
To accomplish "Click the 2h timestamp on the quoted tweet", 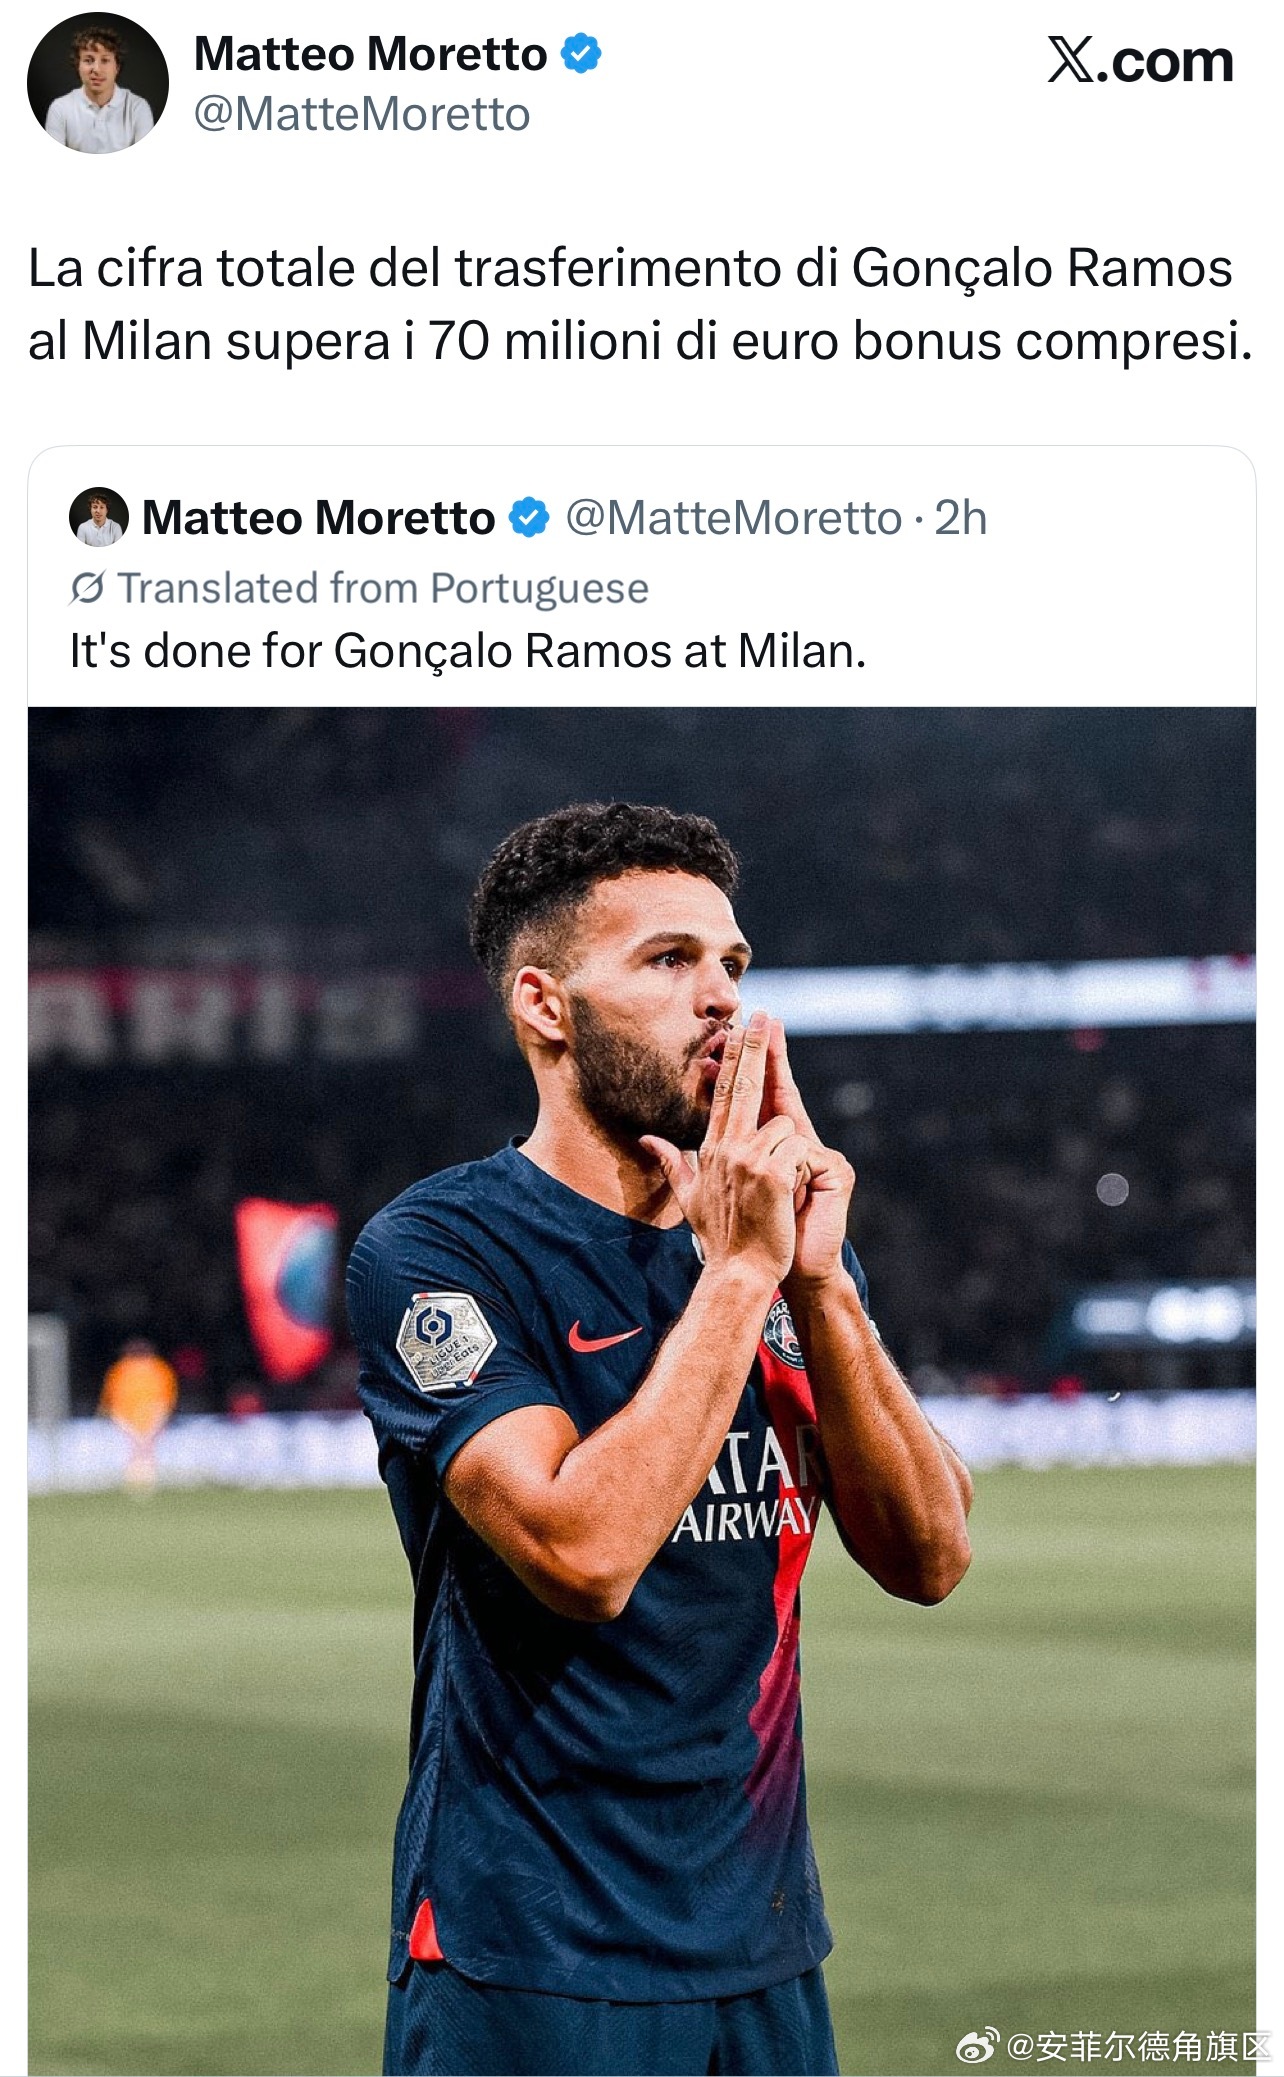I will pyautogui.click(x=960, y=518).
